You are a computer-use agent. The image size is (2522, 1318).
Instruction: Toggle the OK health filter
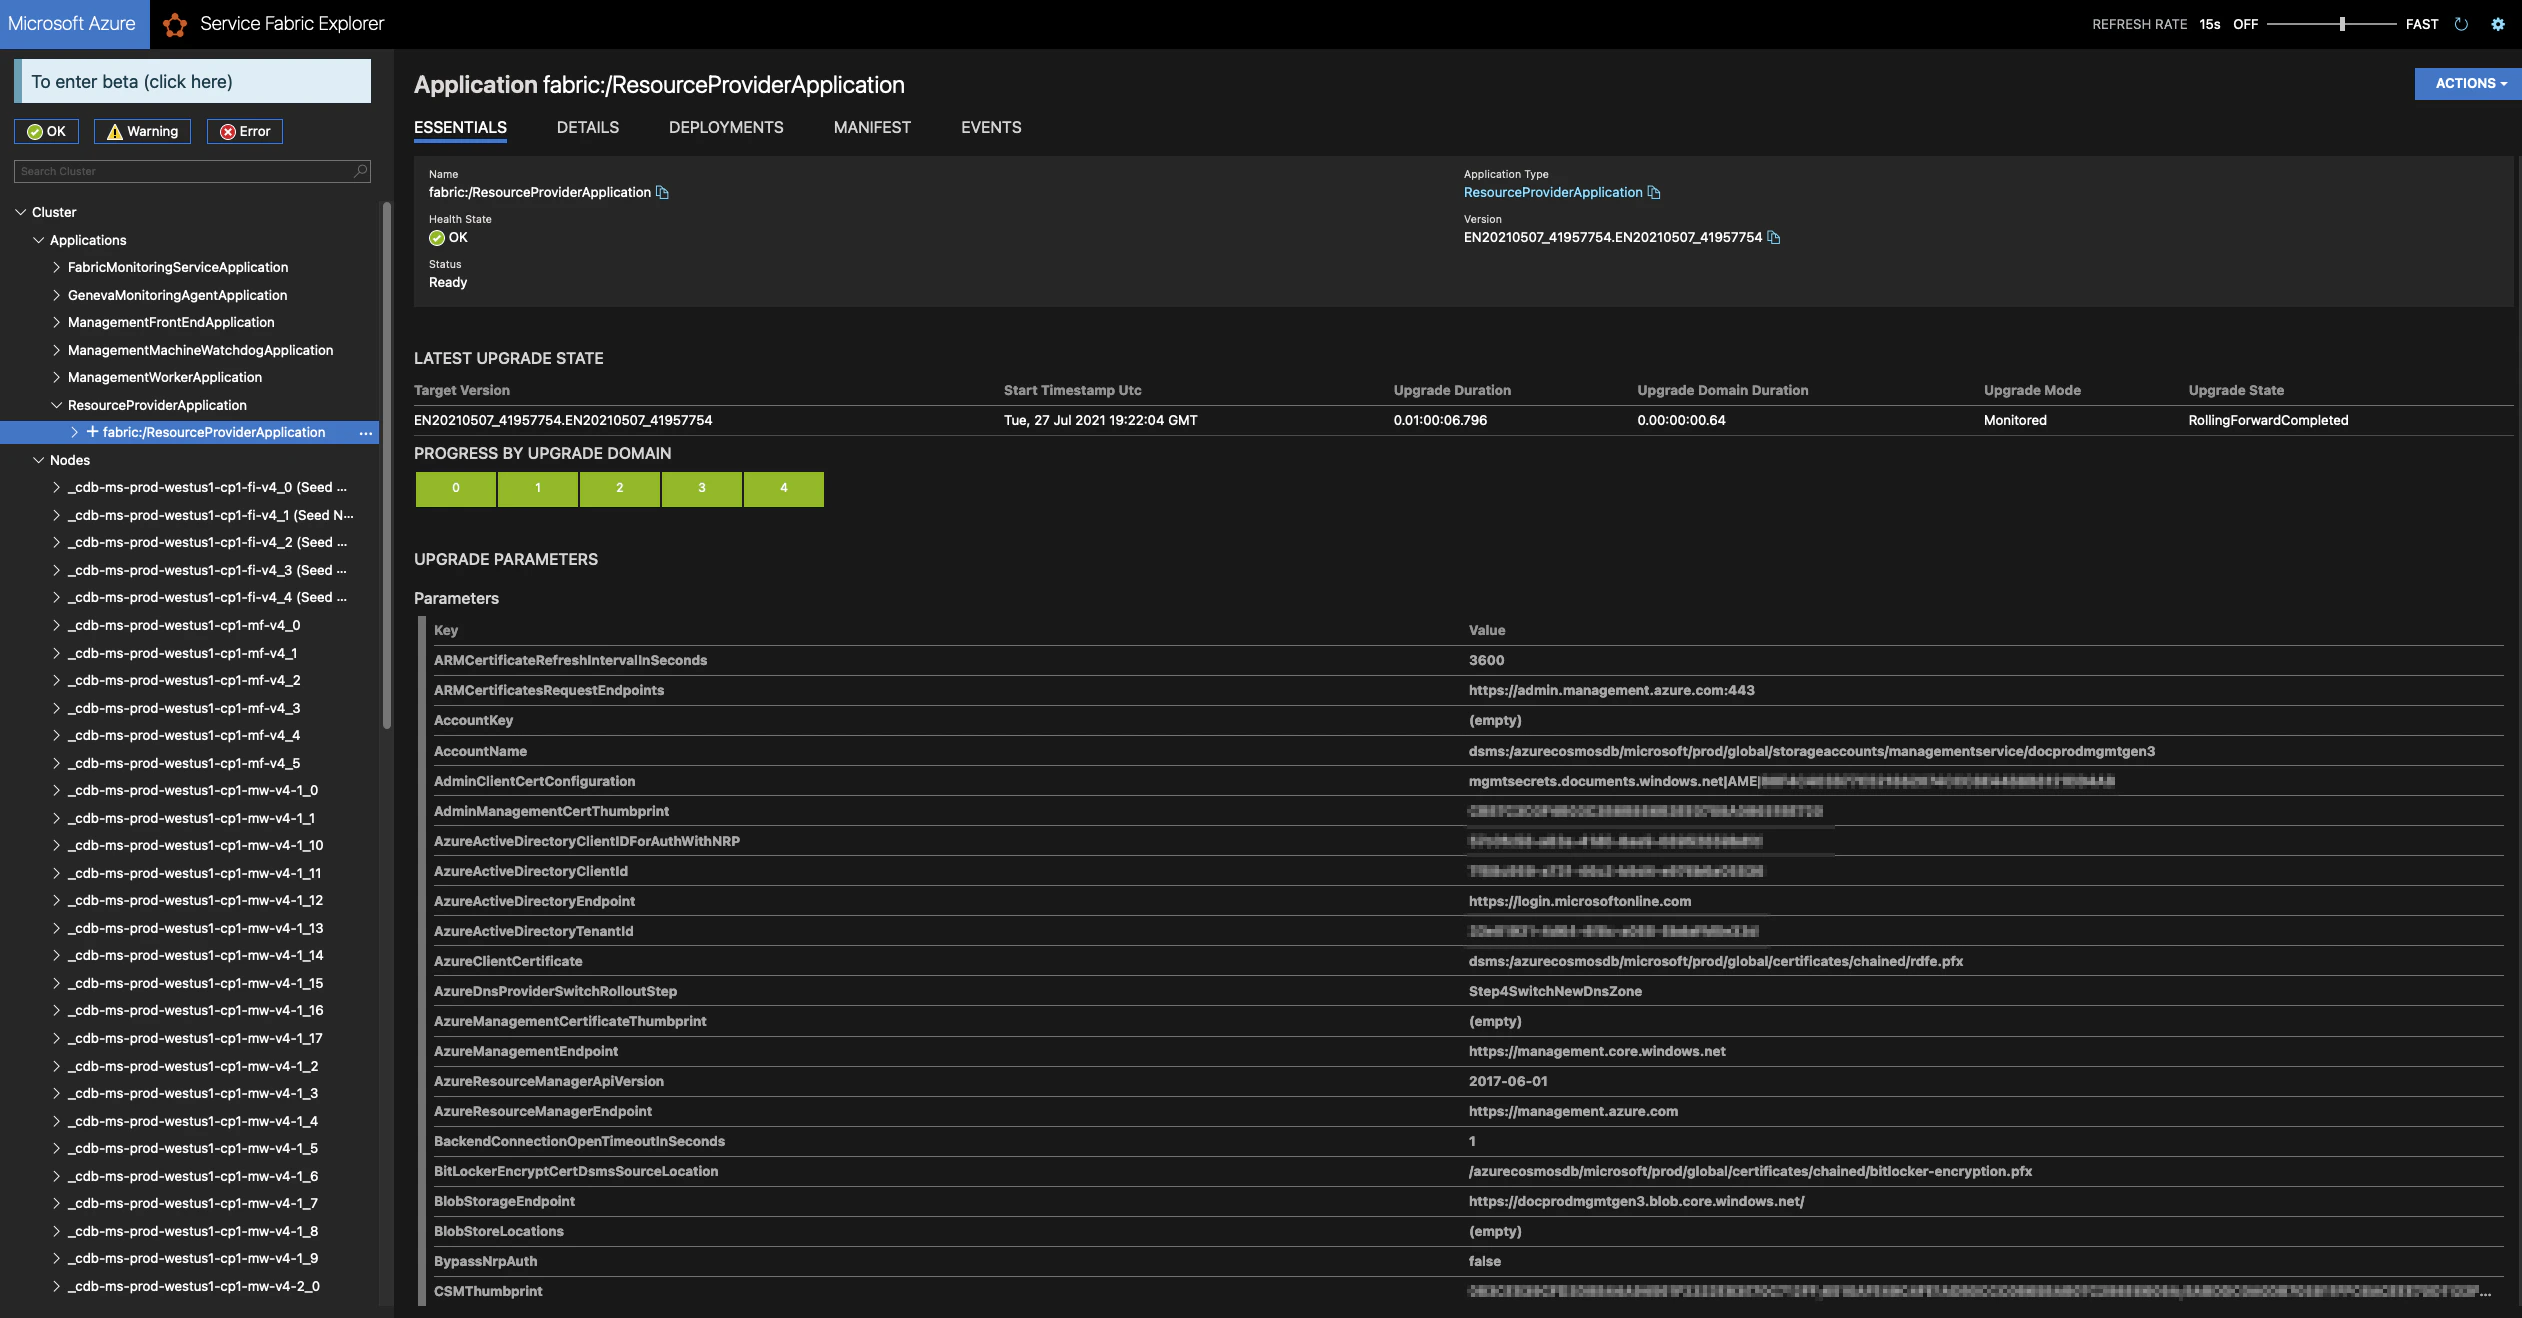47,131
